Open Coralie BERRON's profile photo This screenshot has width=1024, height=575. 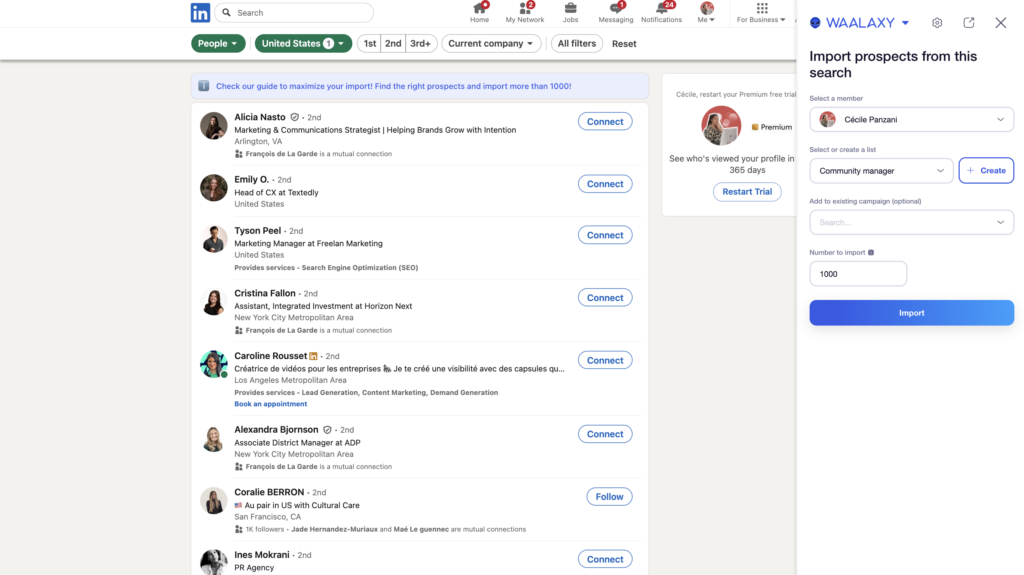pos(214,501)
